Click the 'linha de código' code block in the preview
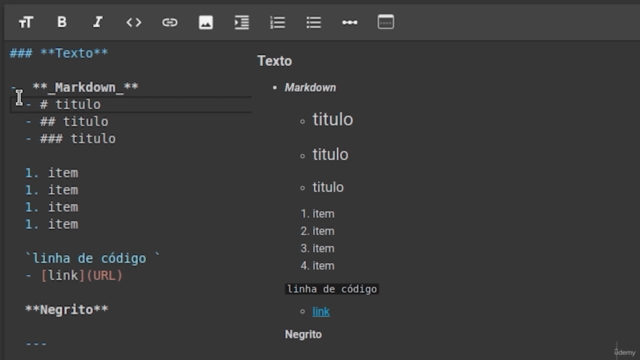This screenshot has height=360, width=640. click(332, 289)
